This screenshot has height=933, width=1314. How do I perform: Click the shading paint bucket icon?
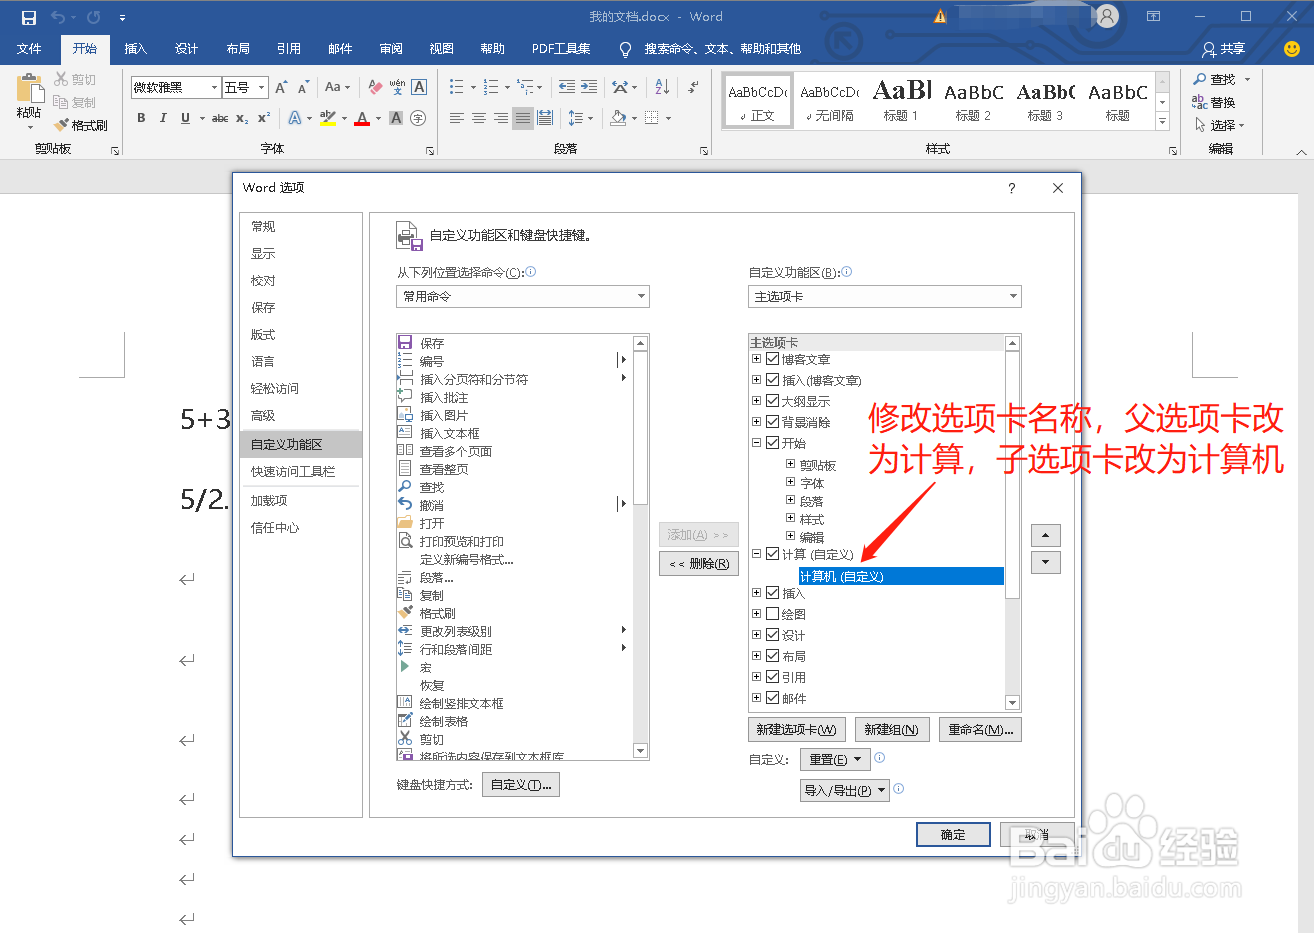[618, 118]
